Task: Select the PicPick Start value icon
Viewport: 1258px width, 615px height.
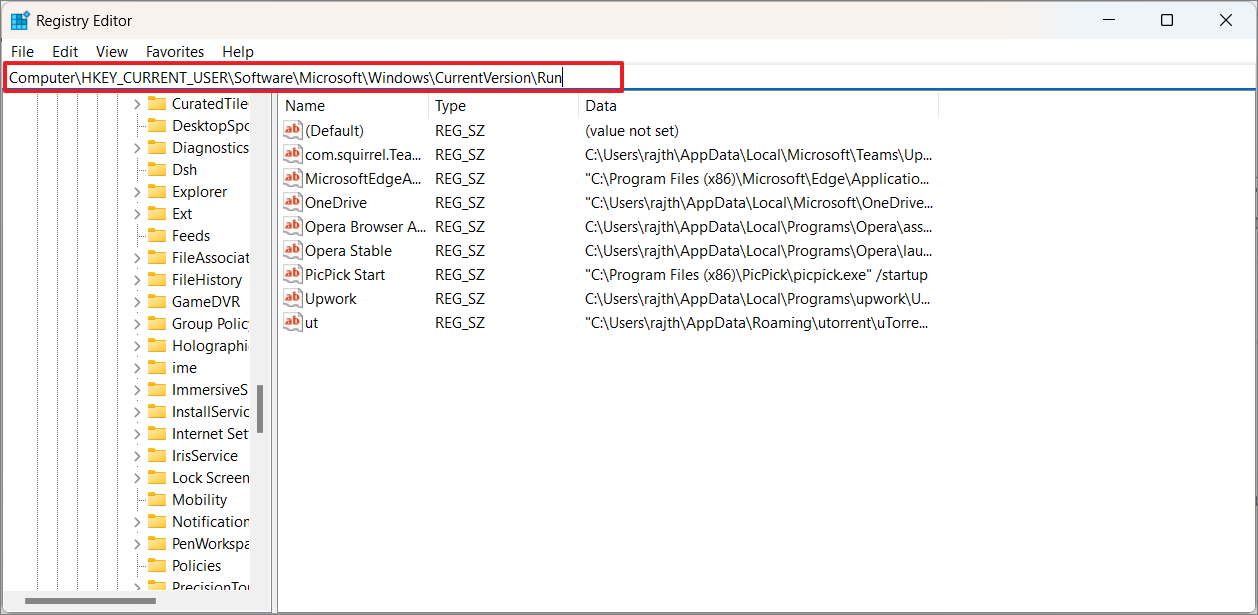Action: (292, 274)
